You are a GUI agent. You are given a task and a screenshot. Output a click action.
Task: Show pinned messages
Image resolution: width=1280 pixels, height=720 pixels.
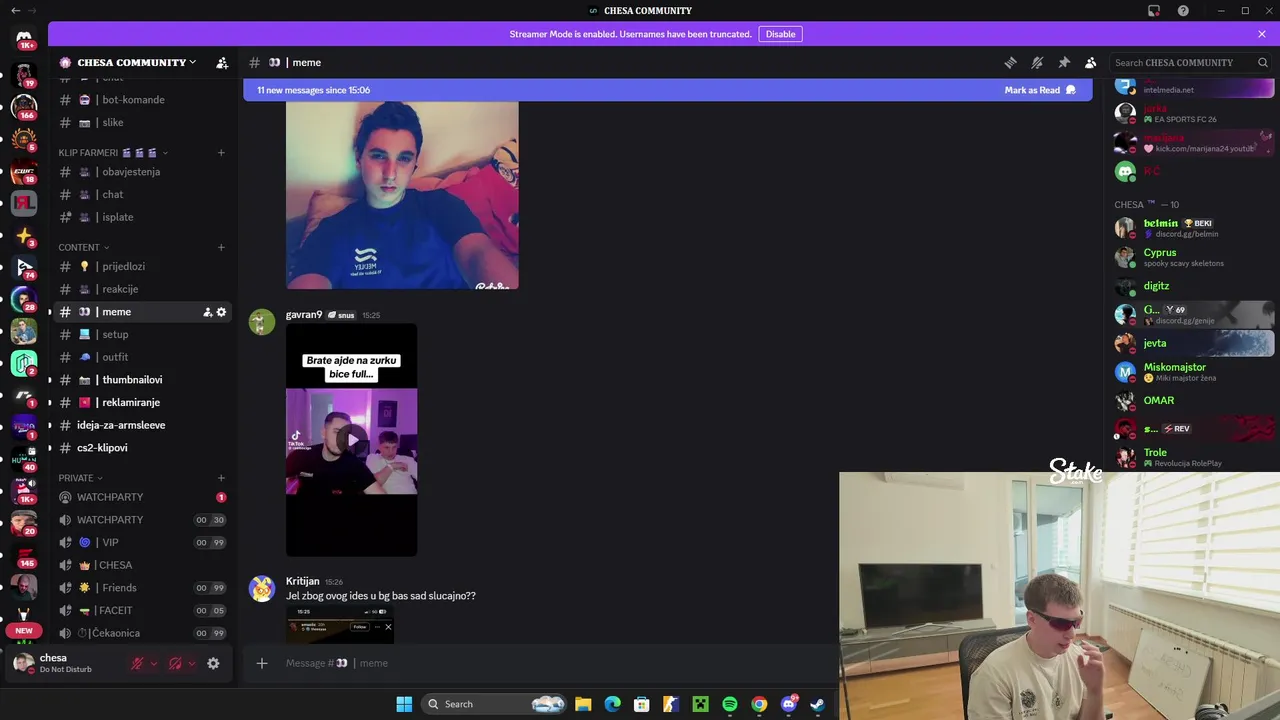coord(1064,62)
